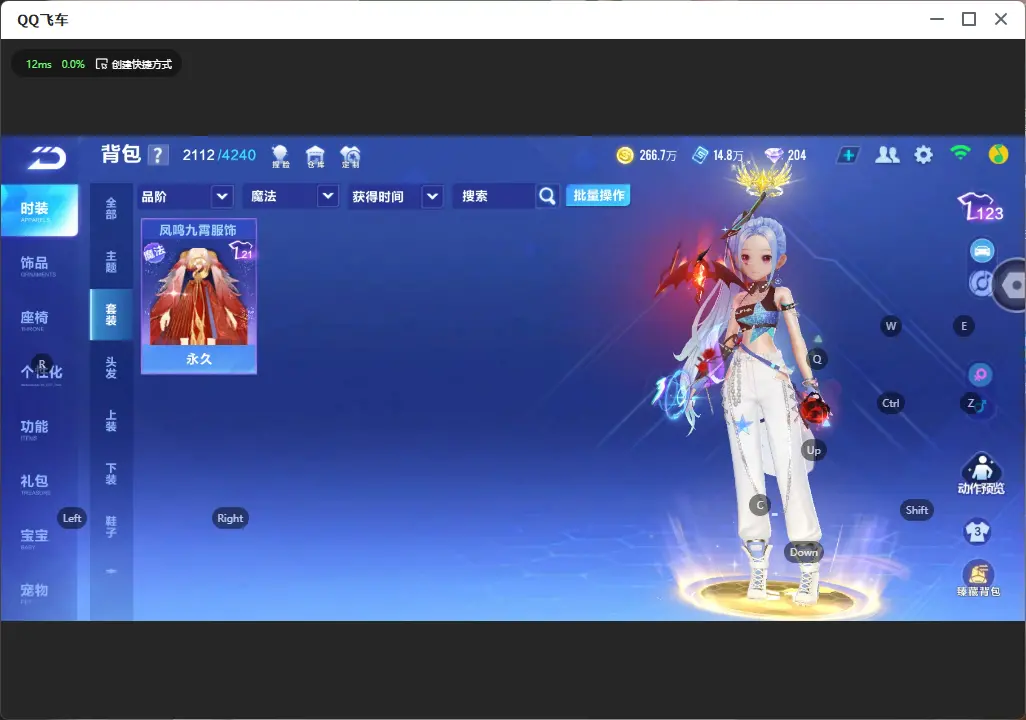This screenshot has height=720, width=1026.
Task: Select the blue male gender icon
Action: 980,406
